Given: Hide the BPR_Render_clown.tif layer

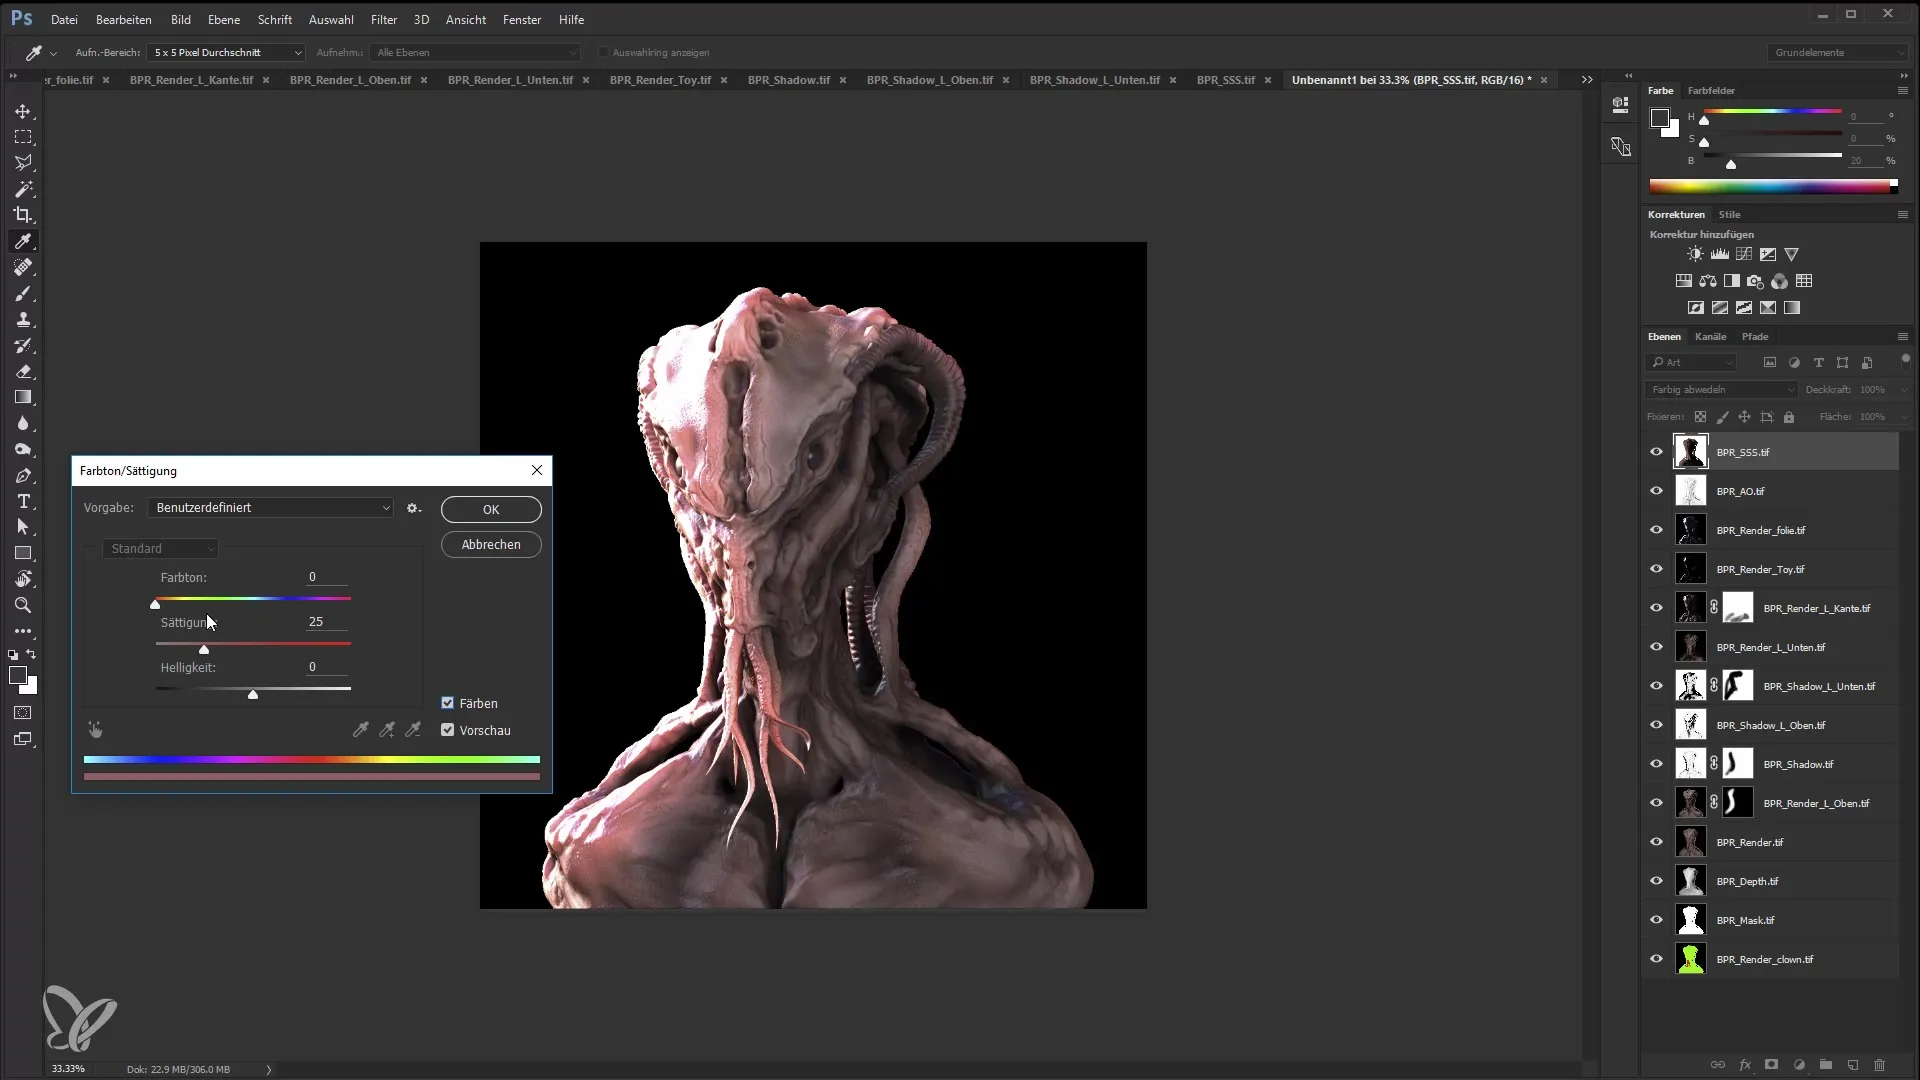Looking at the screenshot, I should 1656,959.
